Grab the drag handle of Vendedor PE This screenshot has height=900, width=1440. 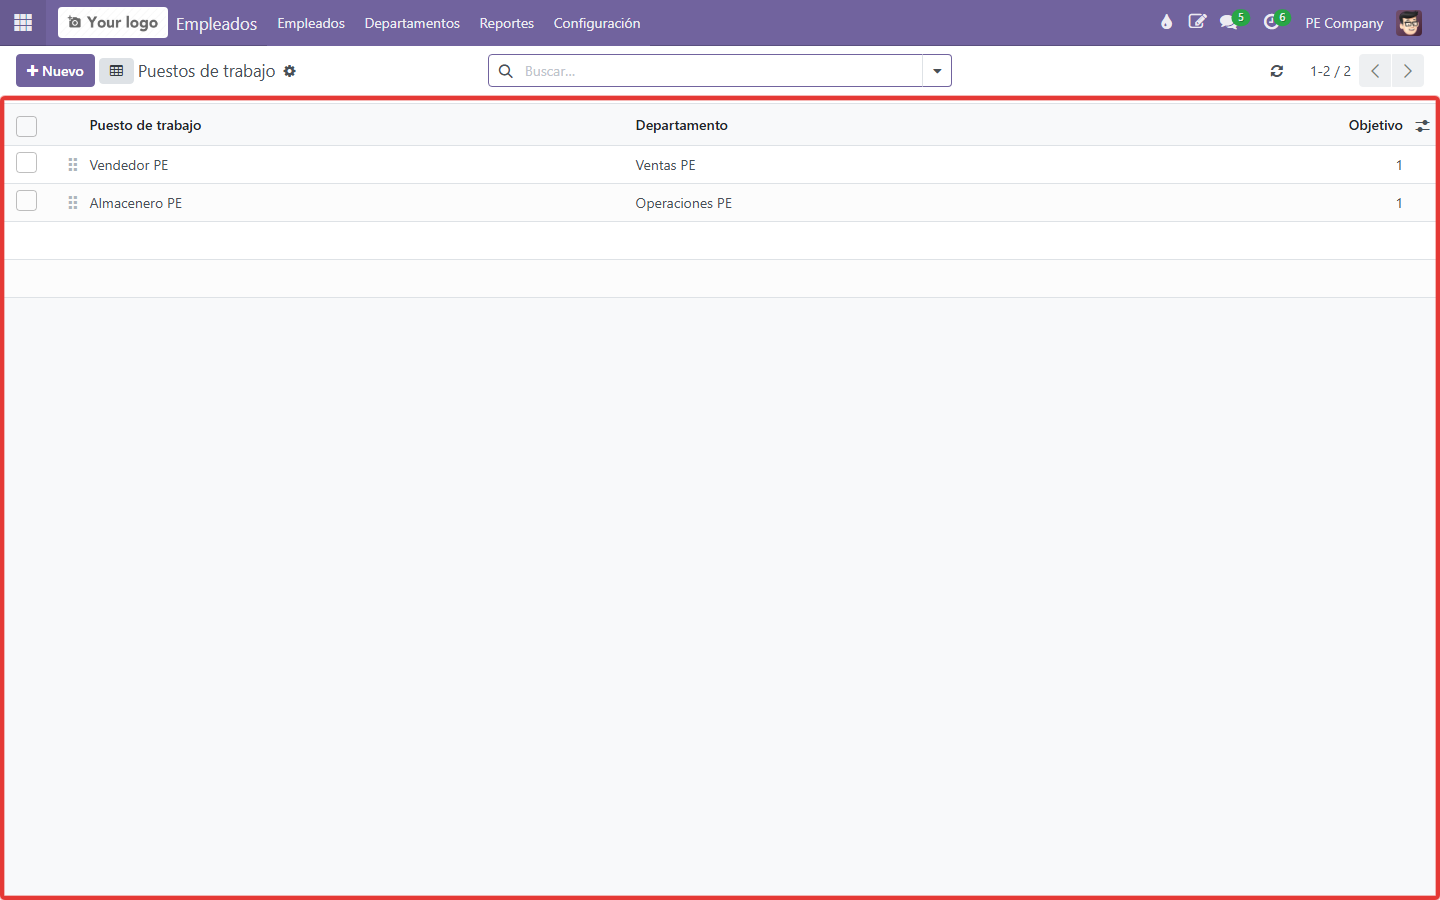[x=73, y=165]
